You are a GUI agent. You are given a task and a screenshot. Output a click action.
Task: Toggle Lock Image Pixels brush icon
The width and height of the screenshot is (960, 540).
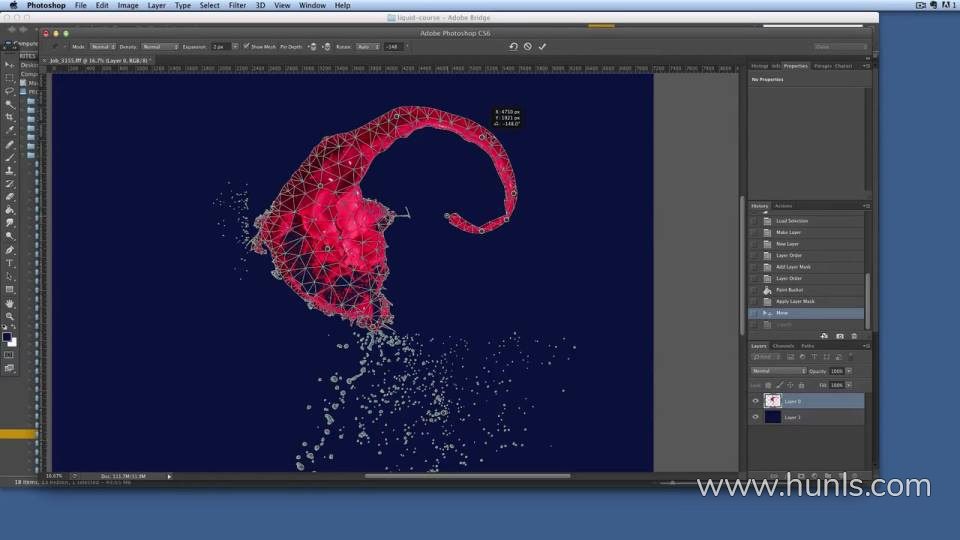click(779, 385)
